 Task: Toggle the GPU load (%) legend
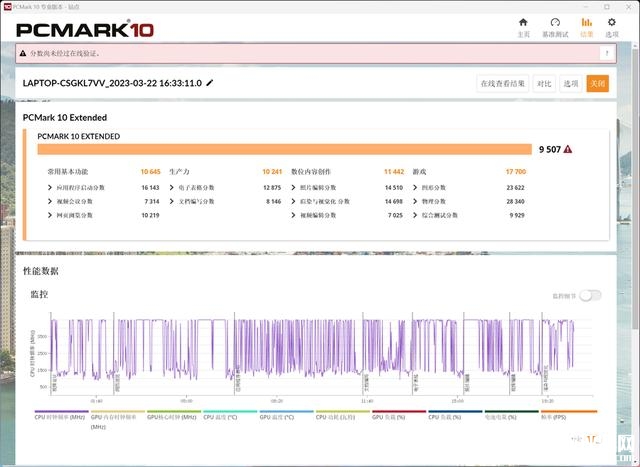(x=399, y=416)
